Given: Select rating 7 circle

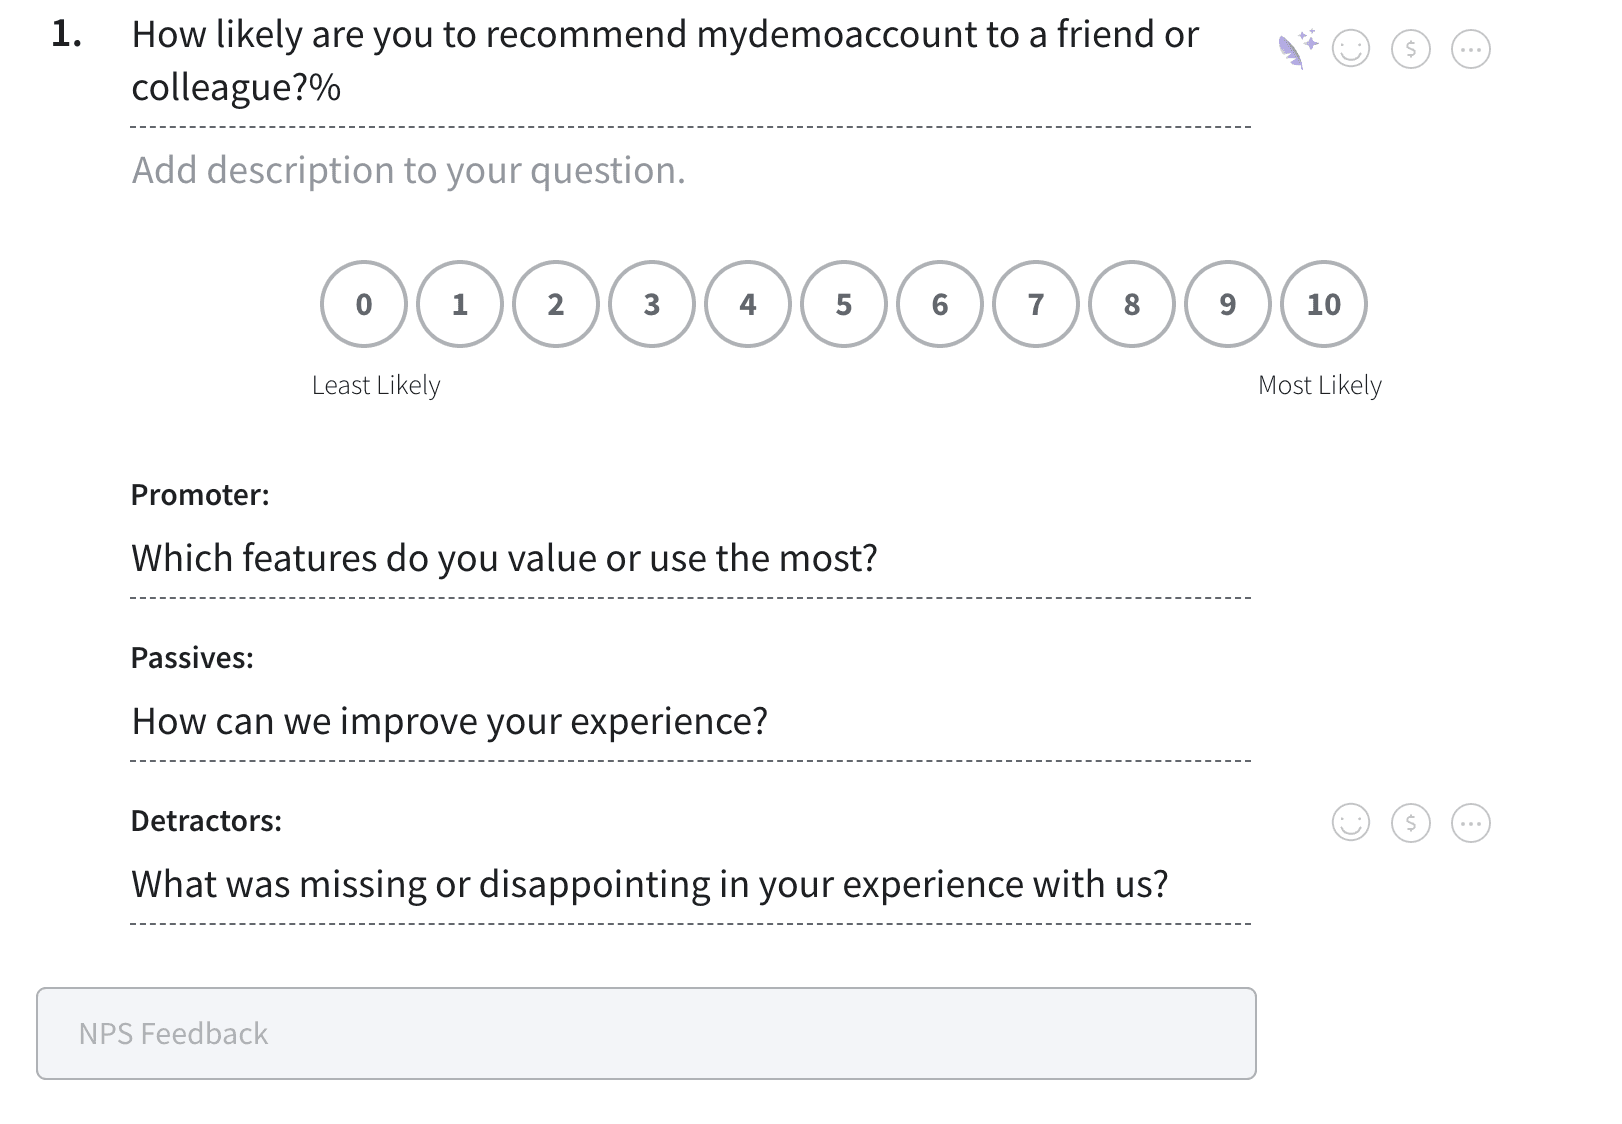Looking at the screenshot, I should [1036, 304].
